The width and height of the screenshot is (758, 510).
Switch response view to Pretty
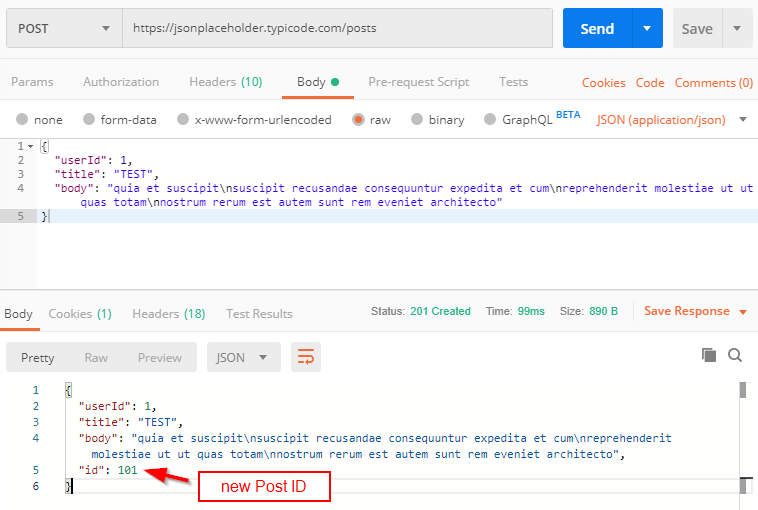pyautogui.click(x=37, y=358)
